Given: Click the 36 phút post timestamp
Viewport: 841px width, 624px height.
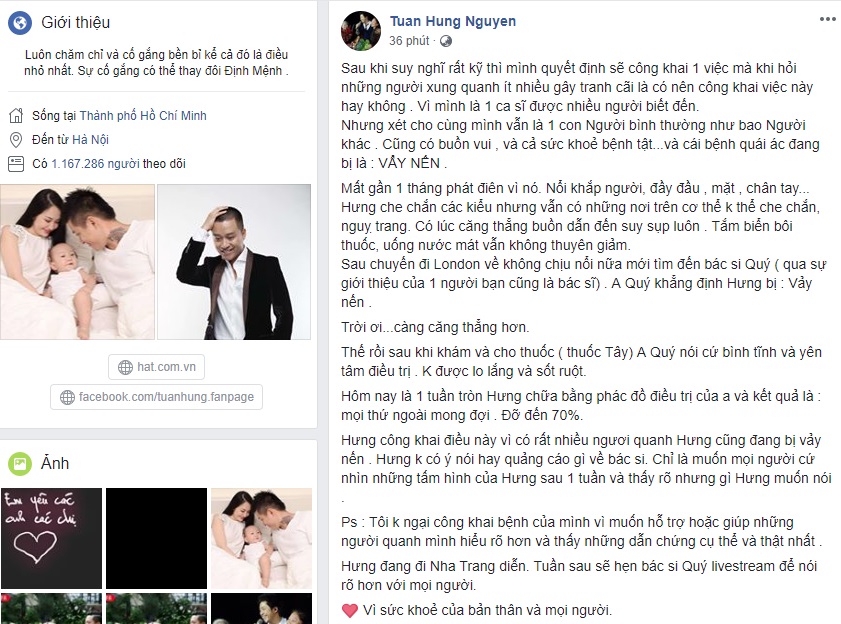Looking at the screenshot, I should click(409, 41).
